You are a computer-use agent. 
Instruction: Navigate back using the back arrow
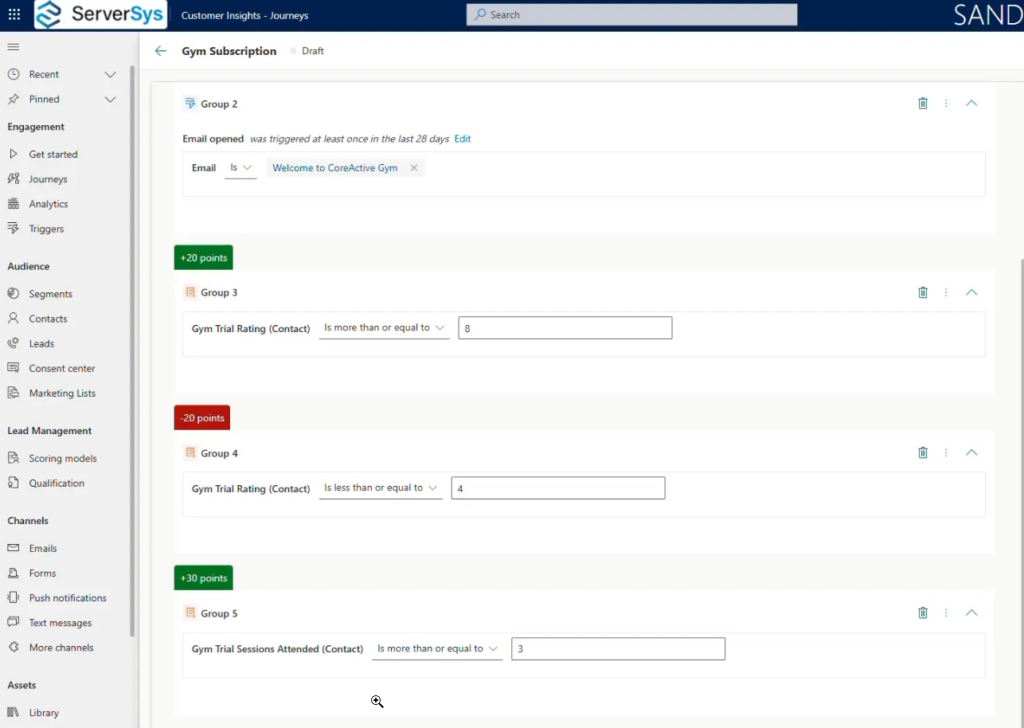160,50
